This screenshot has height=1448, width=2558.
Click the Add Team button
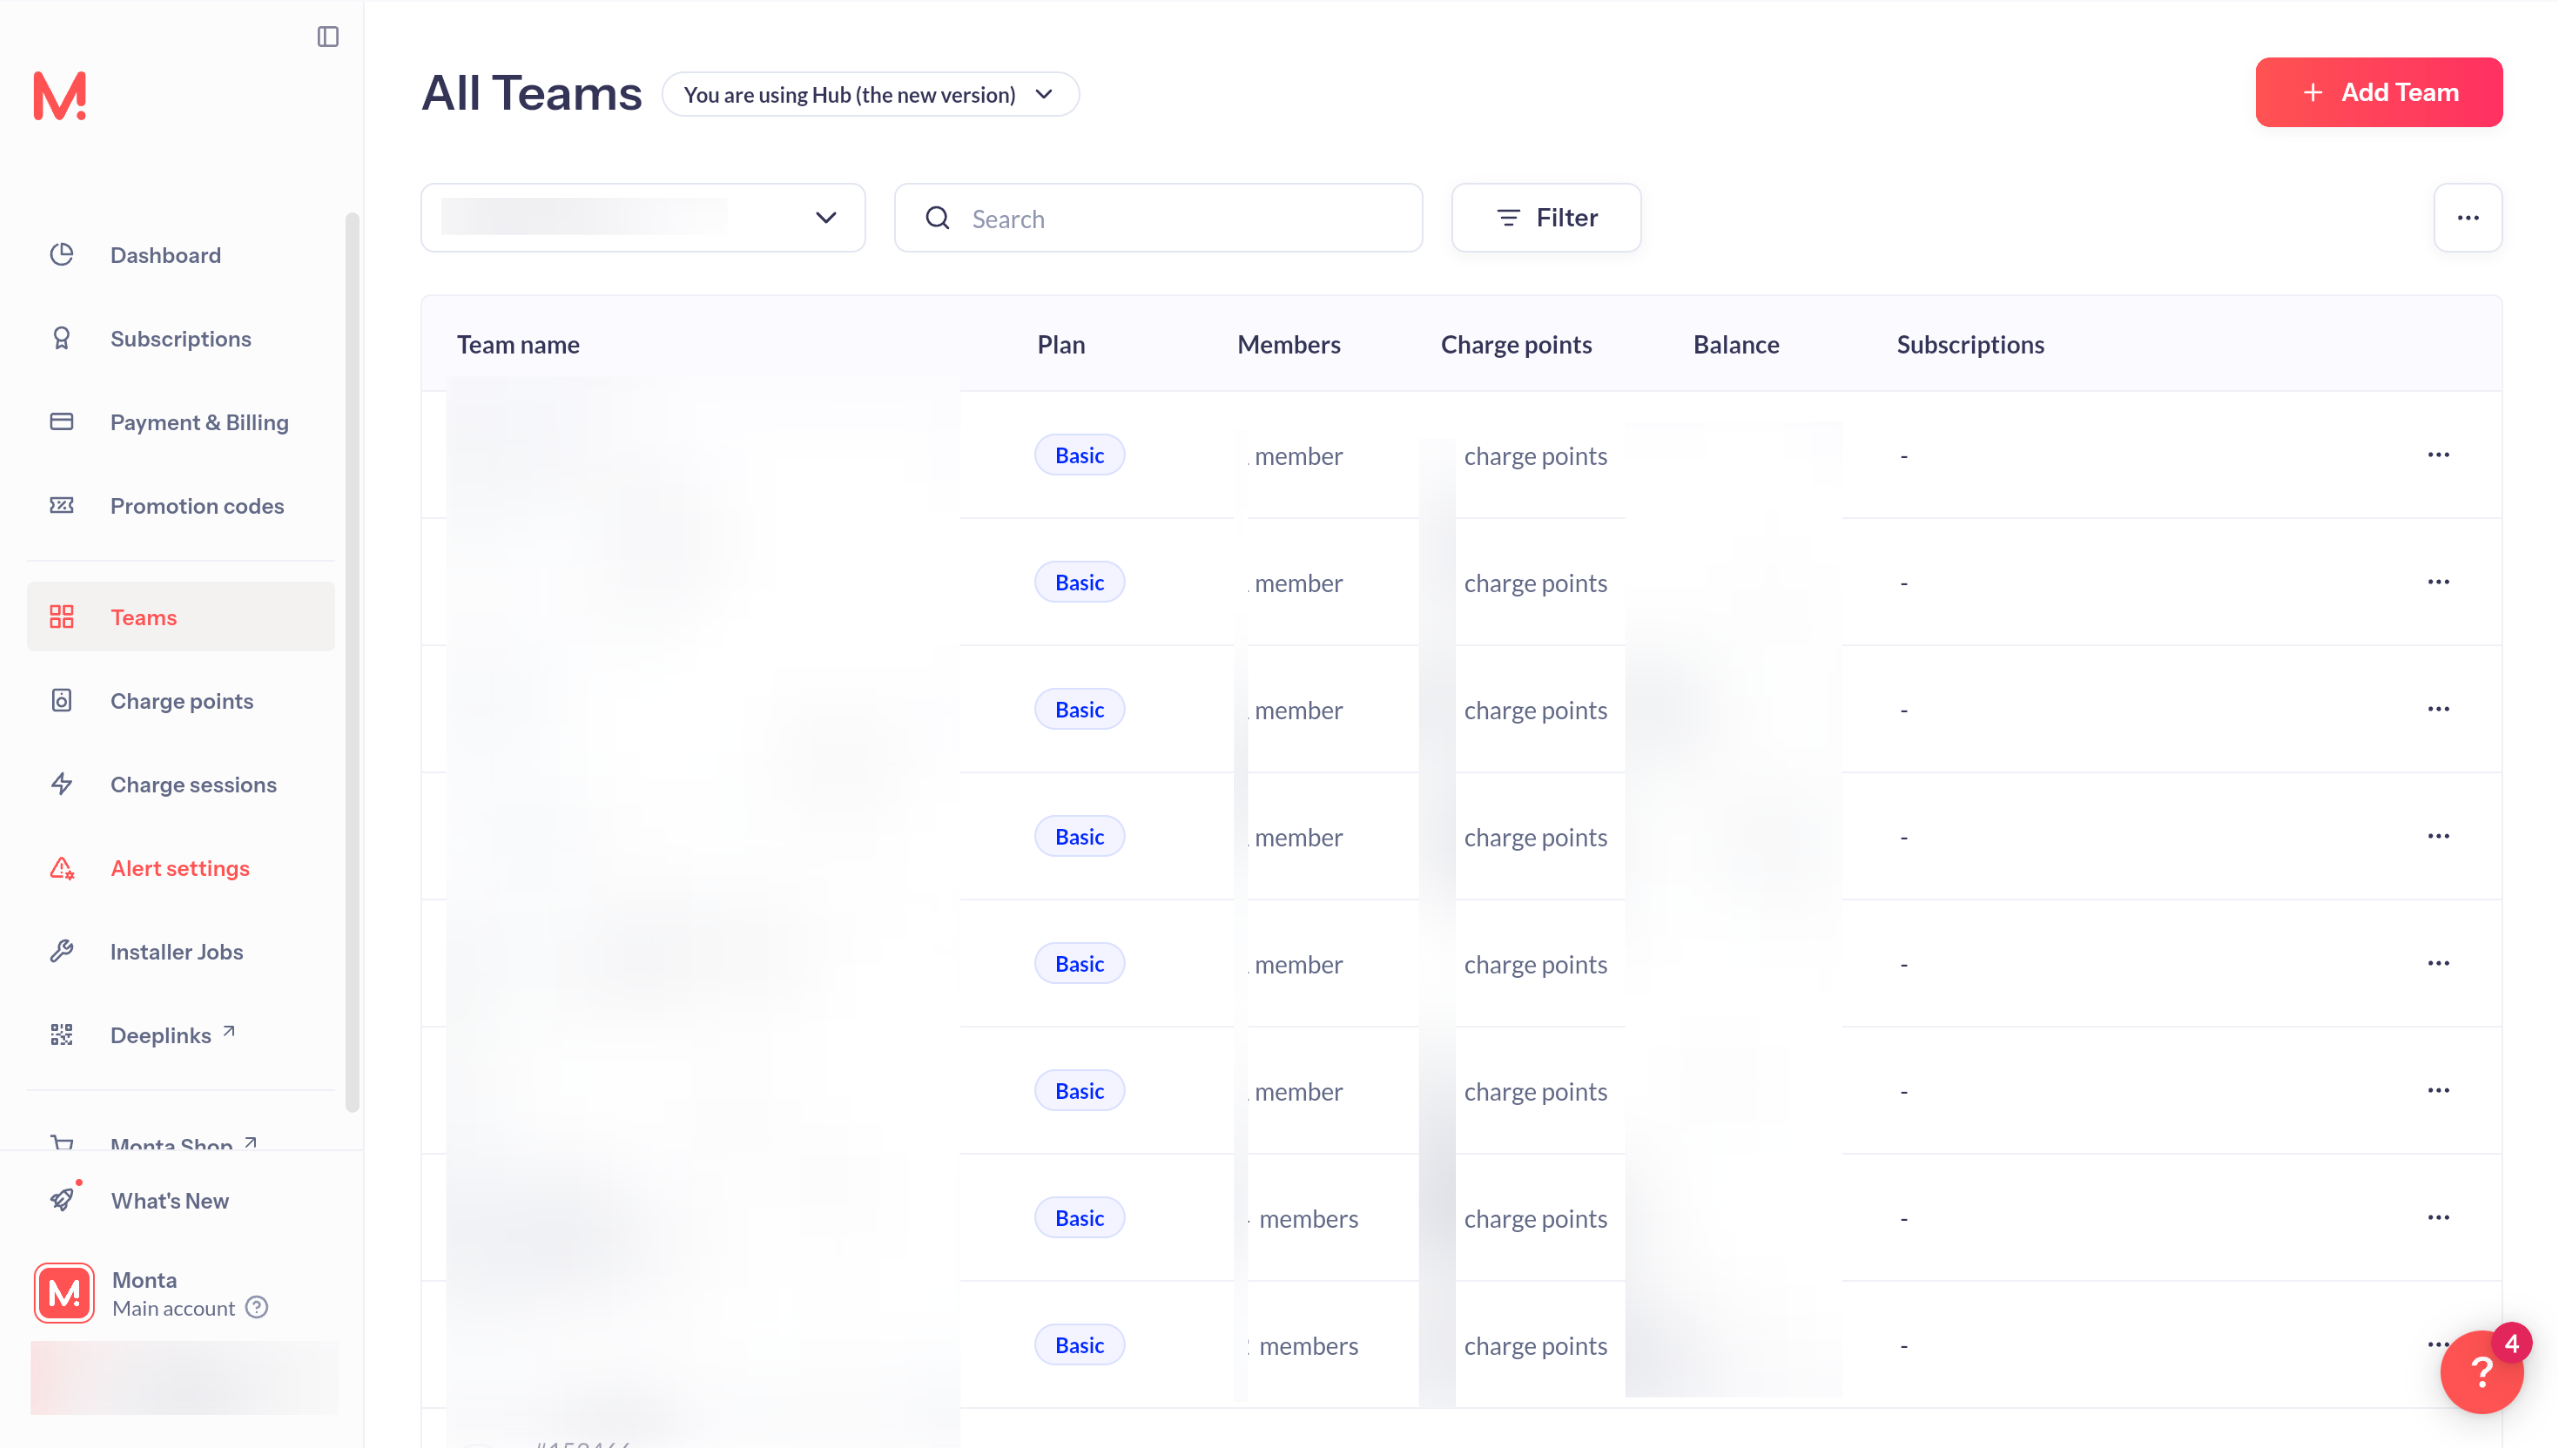point(2377,92)
